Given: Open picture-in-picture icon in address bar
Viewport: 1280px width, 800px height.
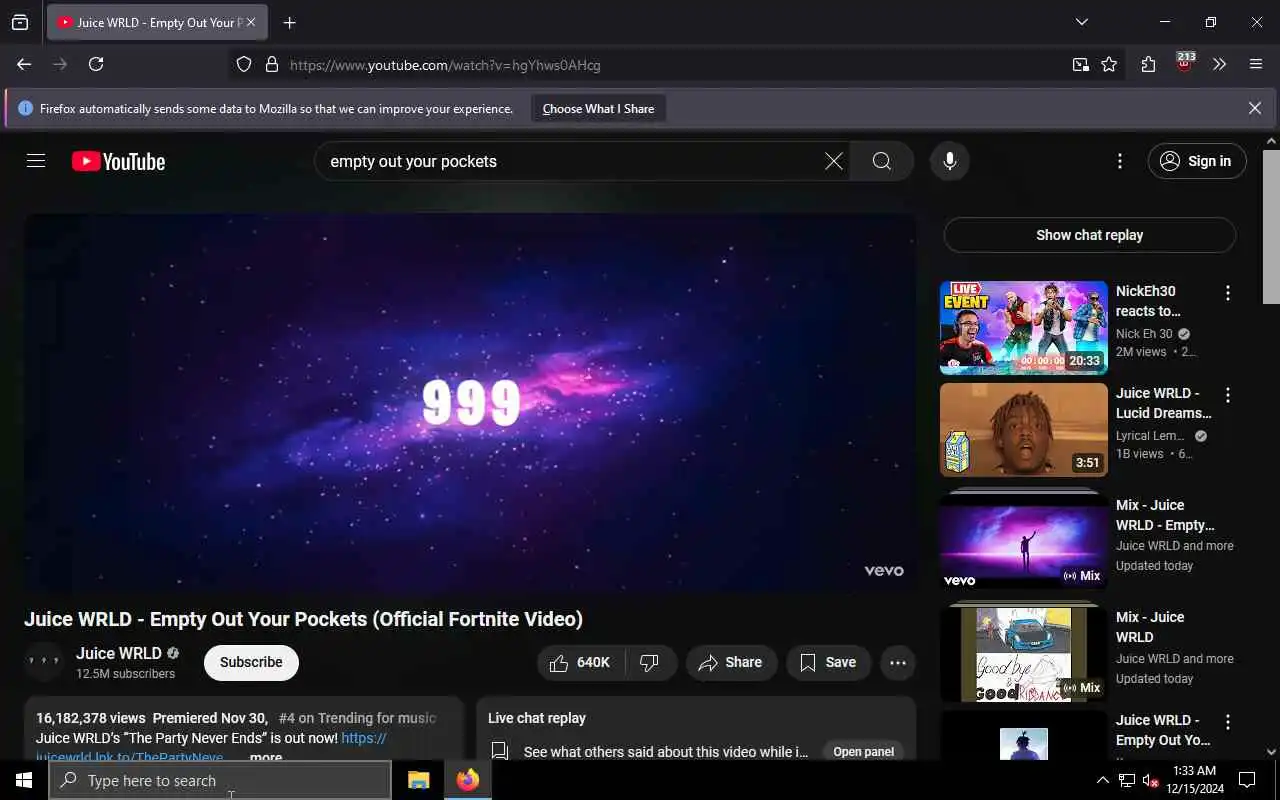Looking at the screenshot, I should (1080, 64).
